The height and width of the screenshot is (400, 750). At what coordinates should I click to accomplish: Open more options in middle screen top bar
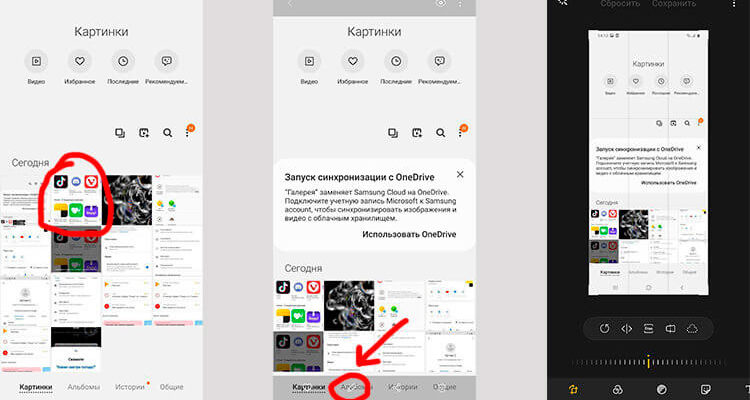tap(460, 3)
